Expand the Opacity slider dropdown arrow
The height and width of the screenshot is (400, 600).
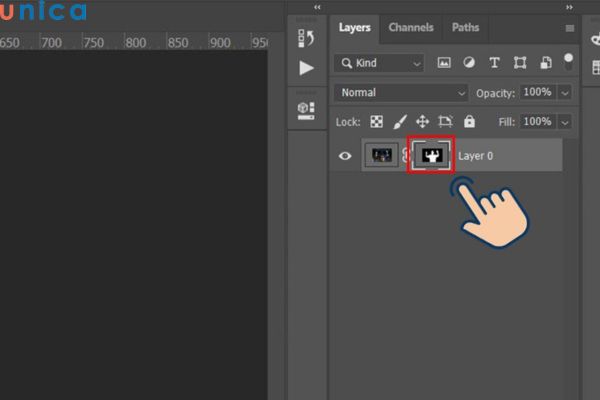[x=565, y=93]
